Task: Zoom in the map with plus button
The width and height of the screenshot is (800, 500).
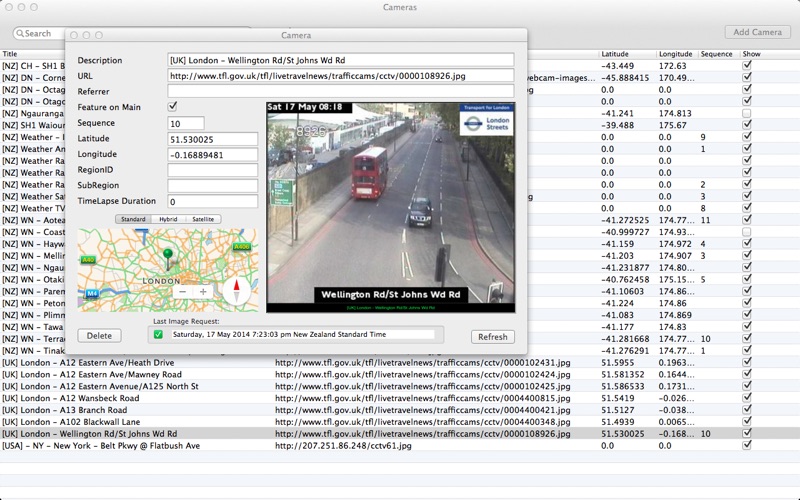Action: tap(203, 291)
